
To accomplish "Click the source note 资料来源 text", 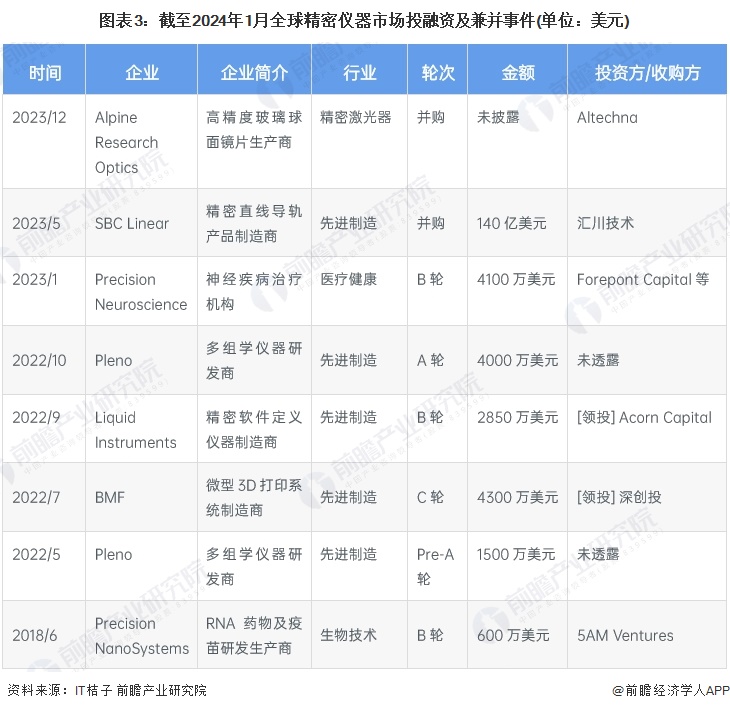I will 107,690.
